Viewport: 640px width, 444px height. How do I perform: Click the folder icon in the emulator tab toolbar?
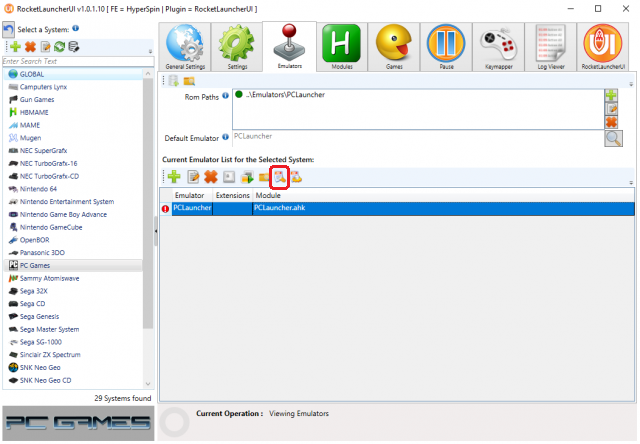point(189,81)
